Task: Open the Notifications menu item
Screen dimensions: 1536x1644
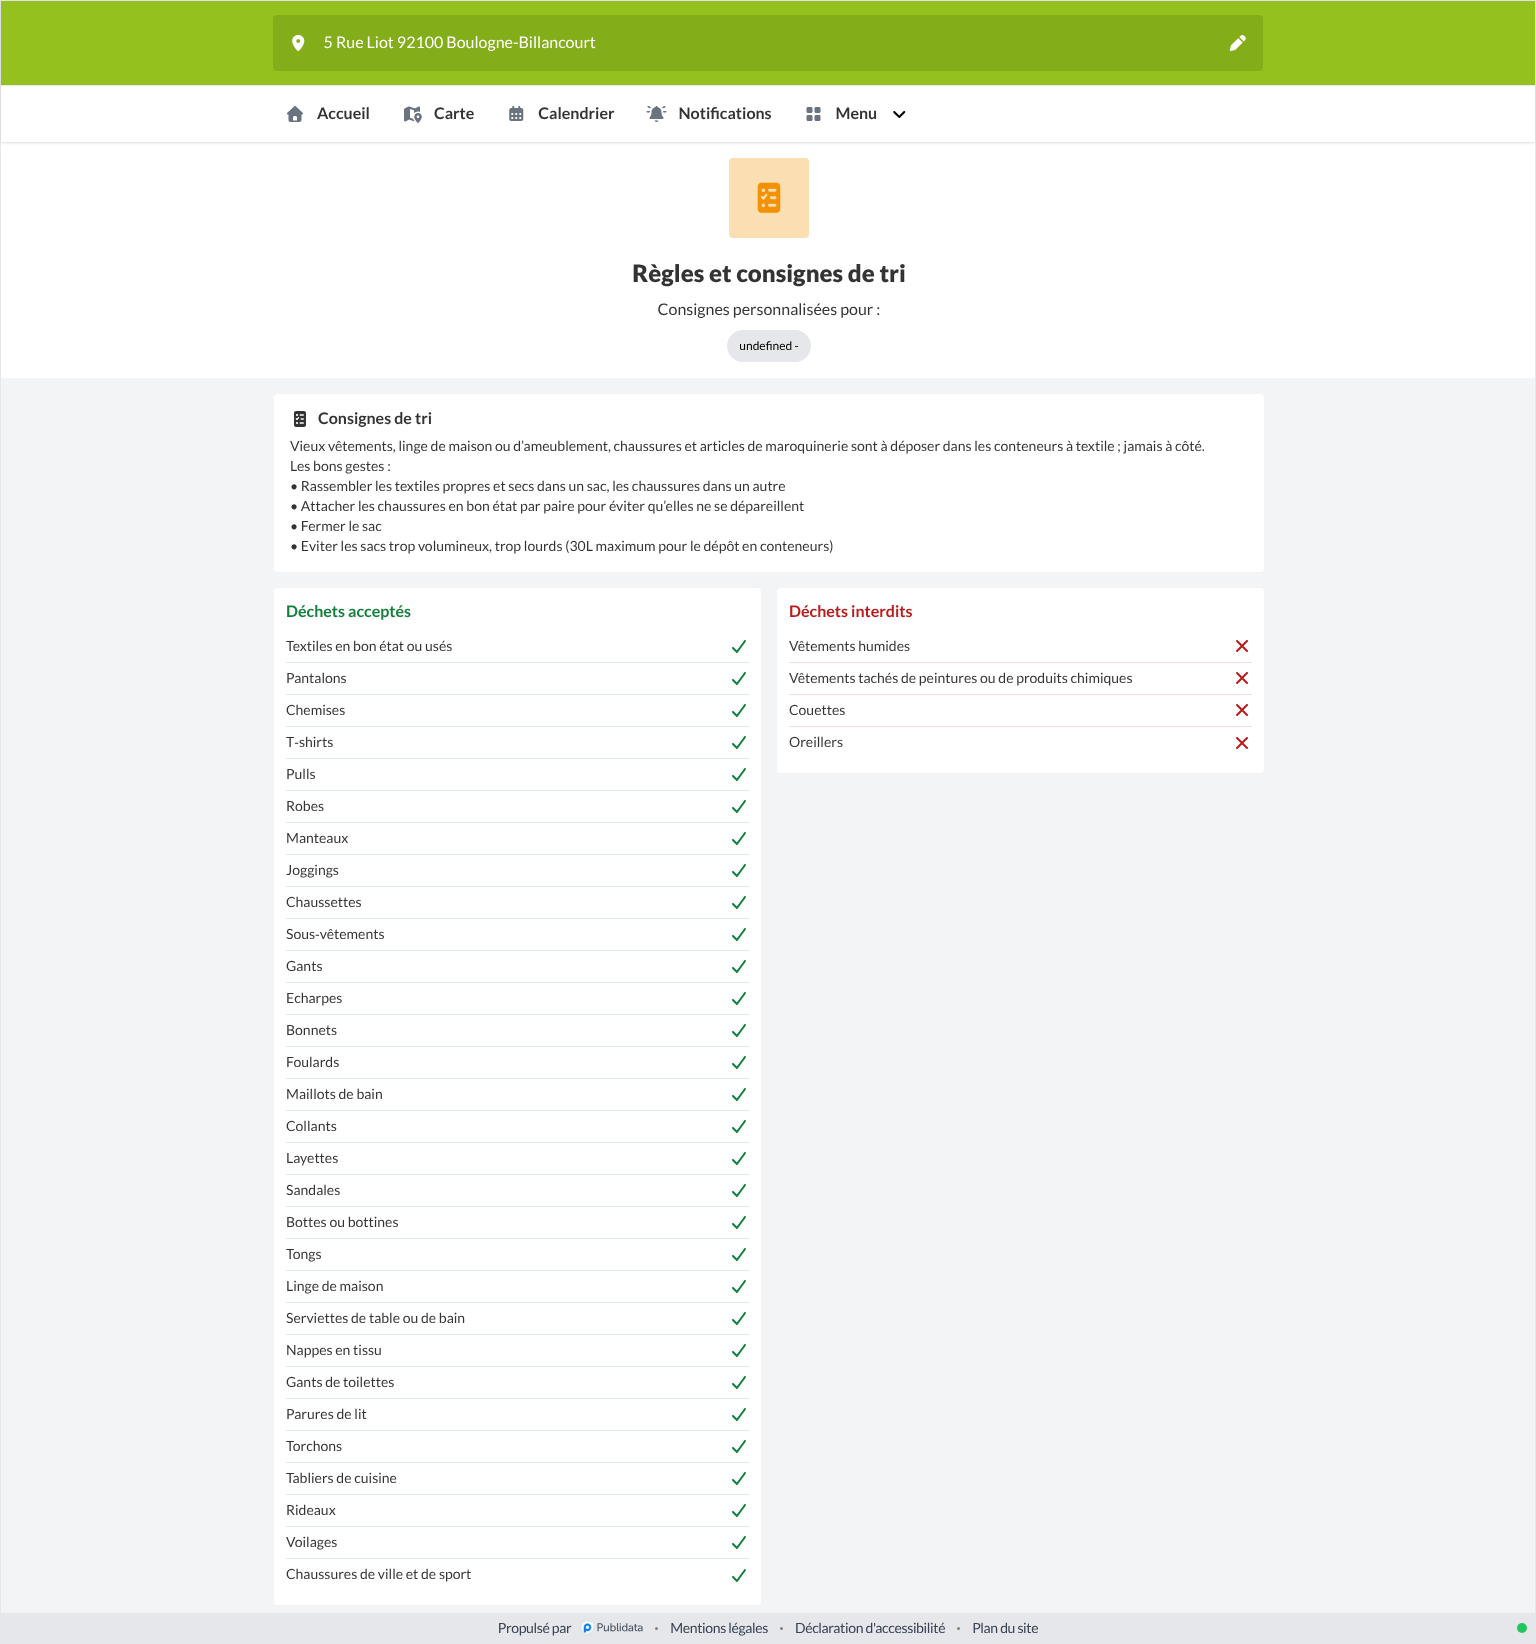Action: click(x=709, y=114)
